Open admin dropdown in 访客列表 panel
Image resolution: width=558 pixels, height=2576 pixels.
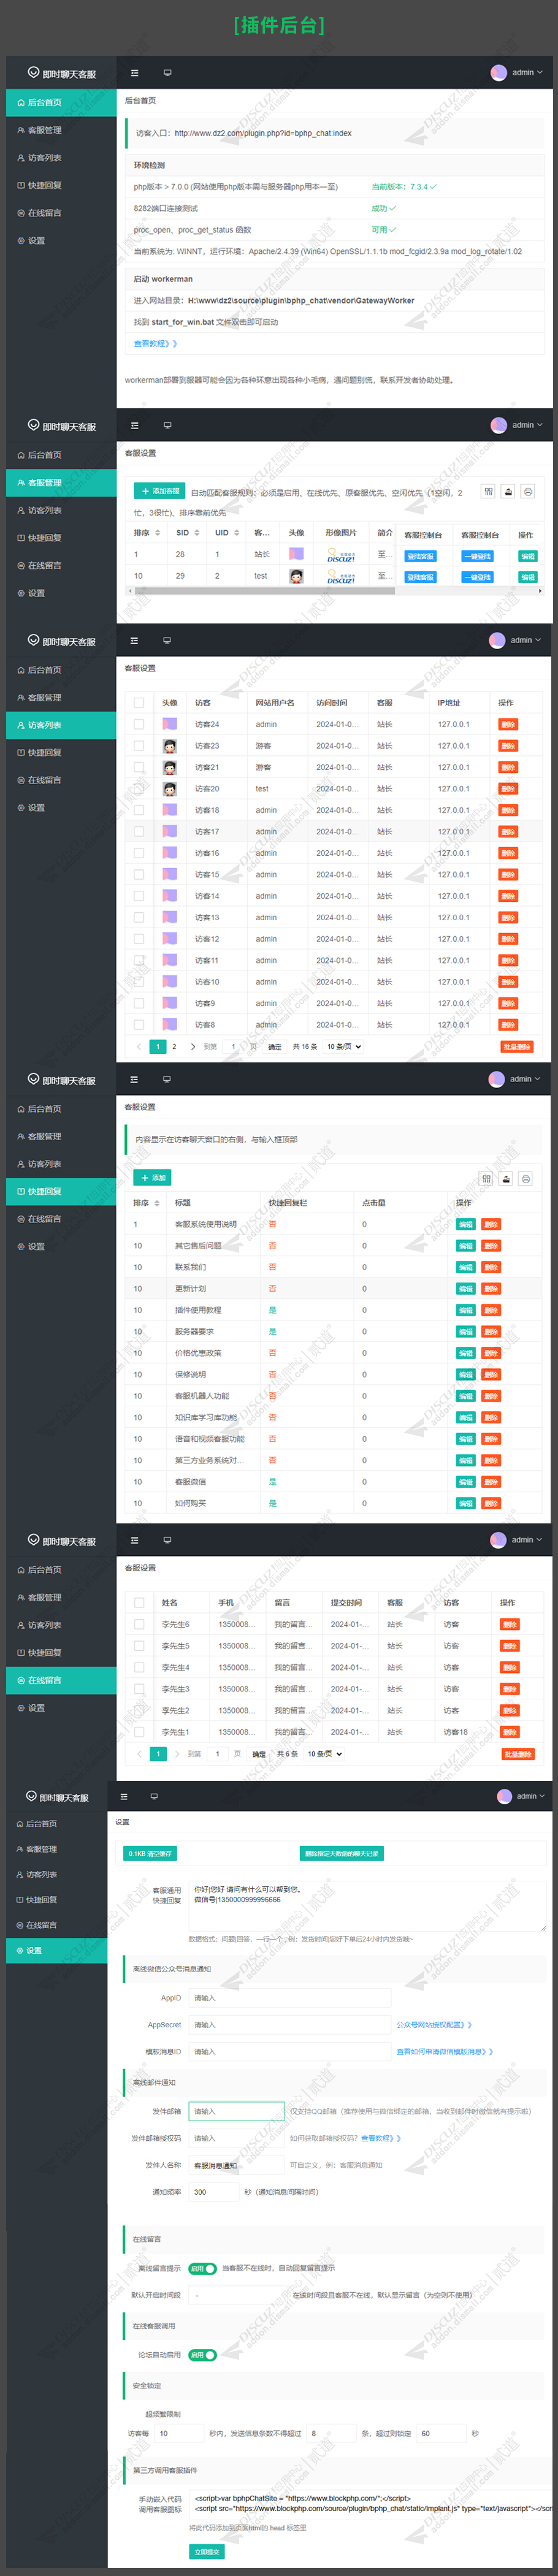click(526, 640)
